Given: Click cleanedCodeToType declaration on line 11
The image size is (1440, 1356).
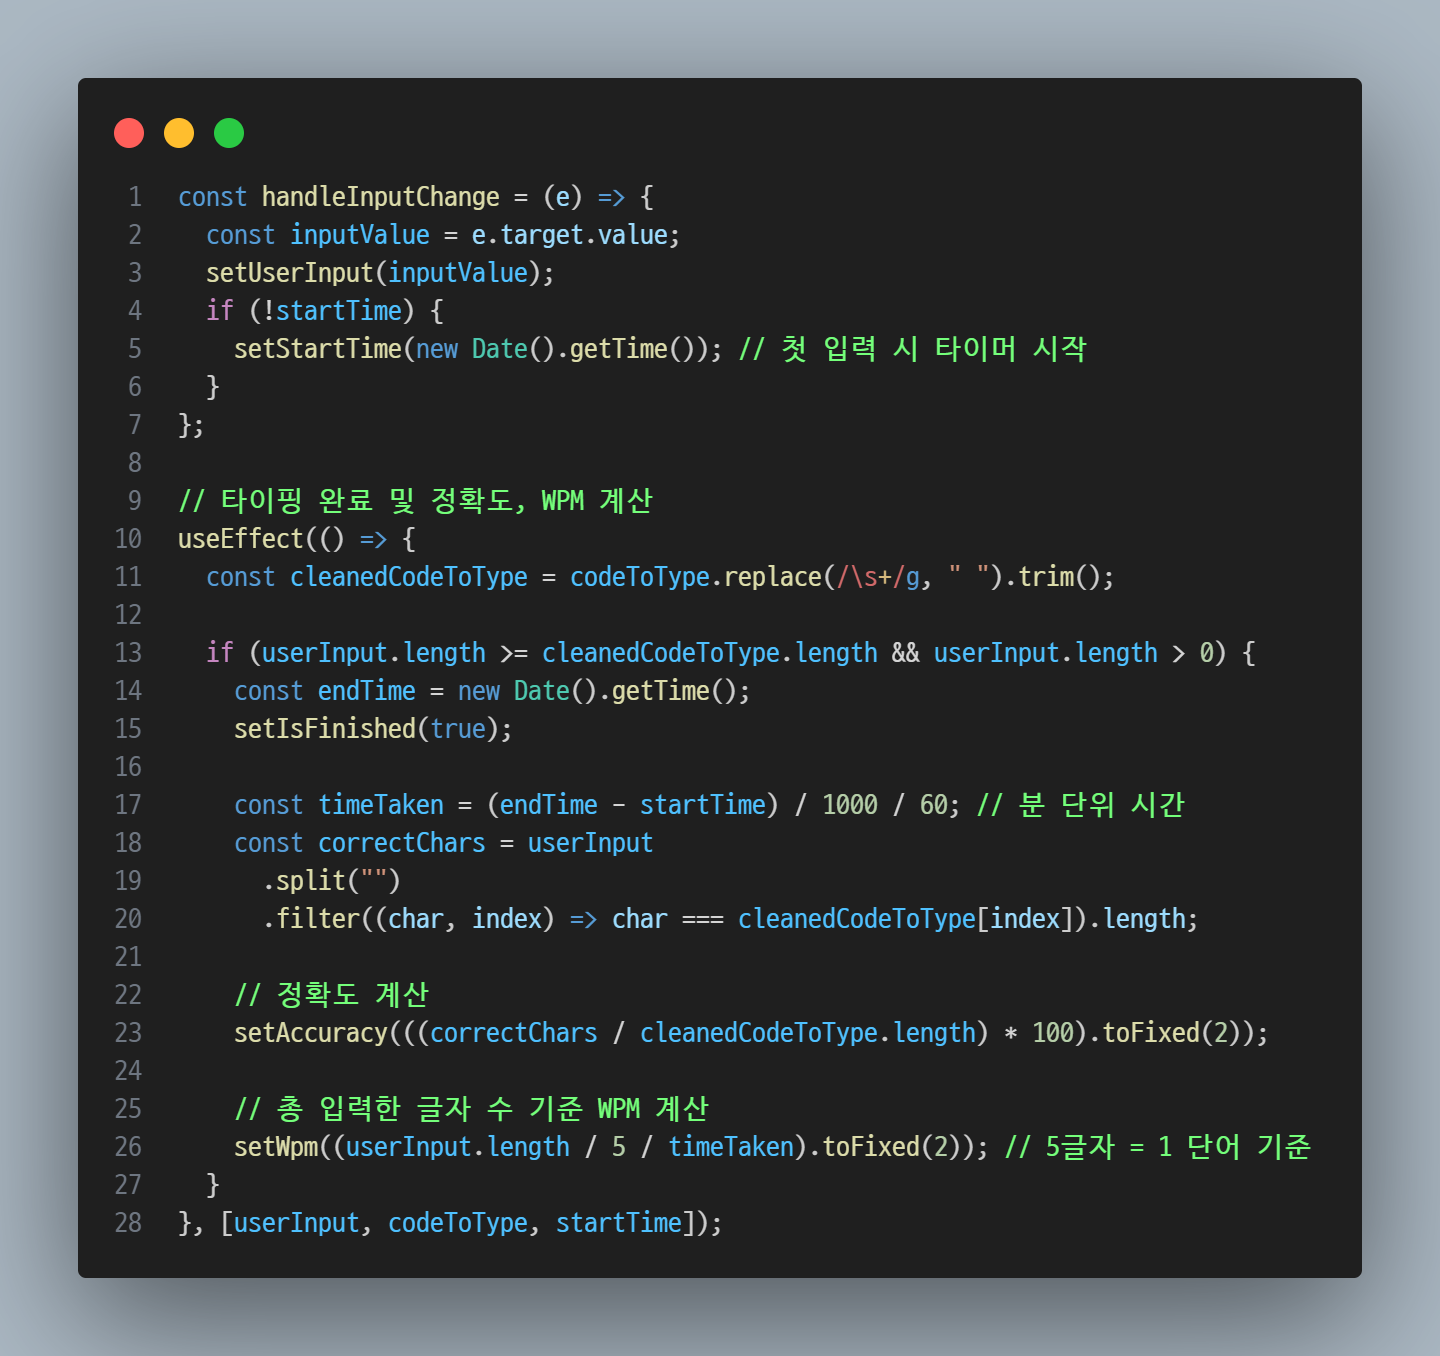Looking at the screenshot, I should pyautogui.click(x=409, y=577).
